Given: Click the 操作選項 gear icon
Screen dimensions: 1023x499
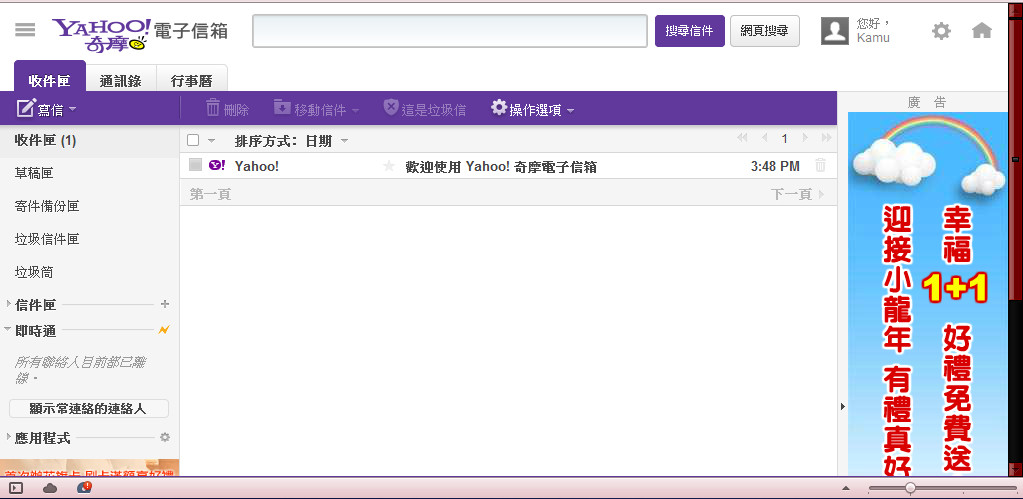Looking at the screenshot, I should [x=498, y=107].
